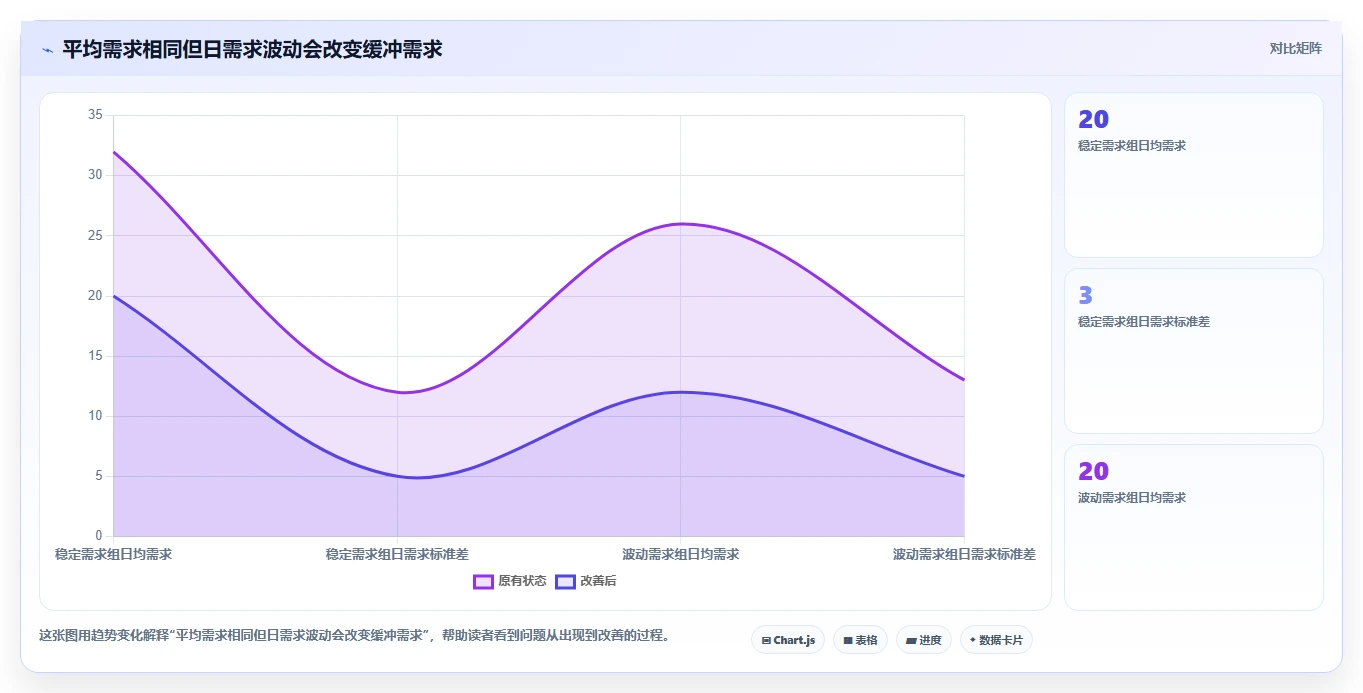
Task: Open the 对比矩阵 link
Action: coord(1295,48)
